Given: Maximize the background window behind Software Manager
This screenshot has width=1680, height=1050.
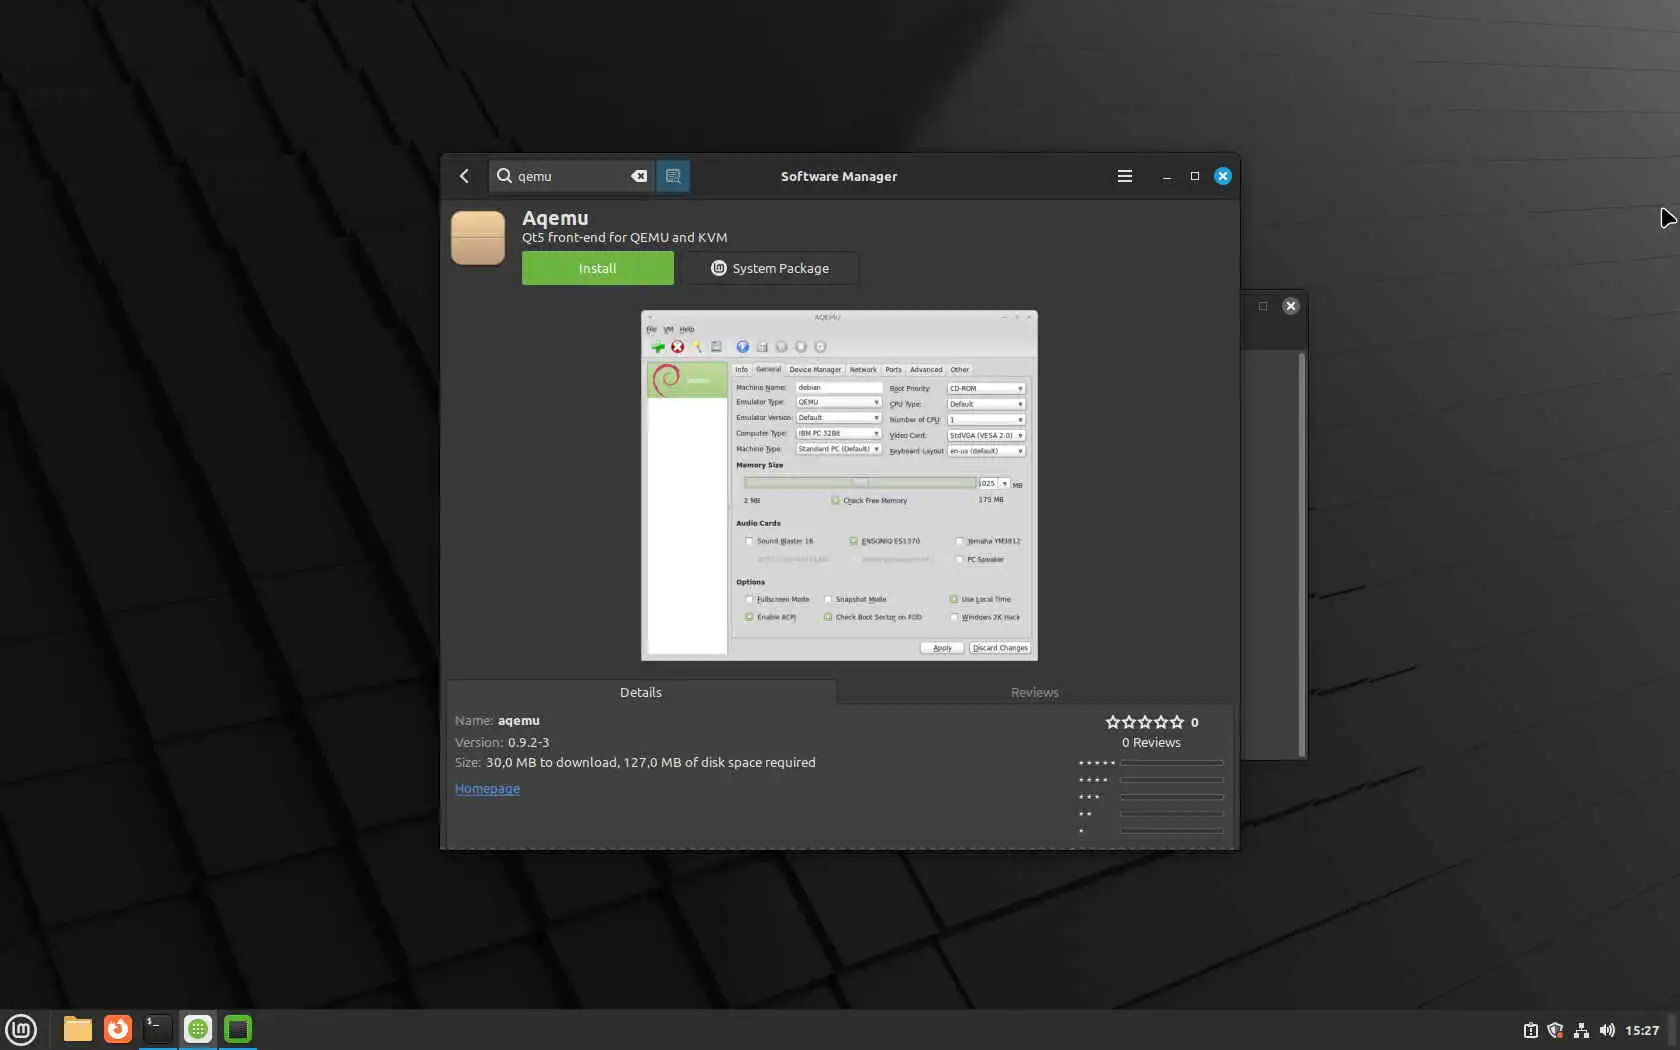Looking at the screenshot, I should 1263,306.
